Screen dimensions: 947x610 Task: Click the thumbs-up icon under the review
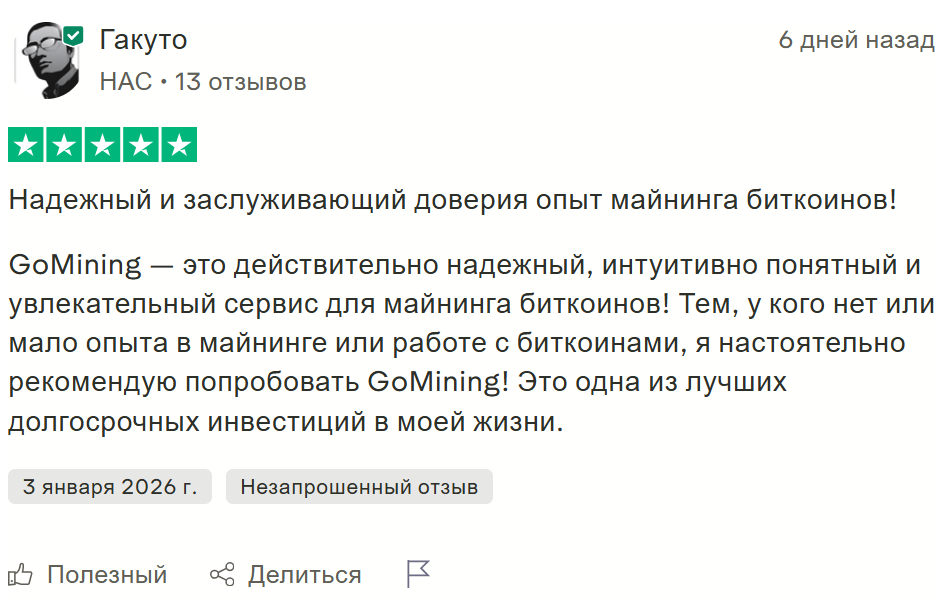point(20,575)
